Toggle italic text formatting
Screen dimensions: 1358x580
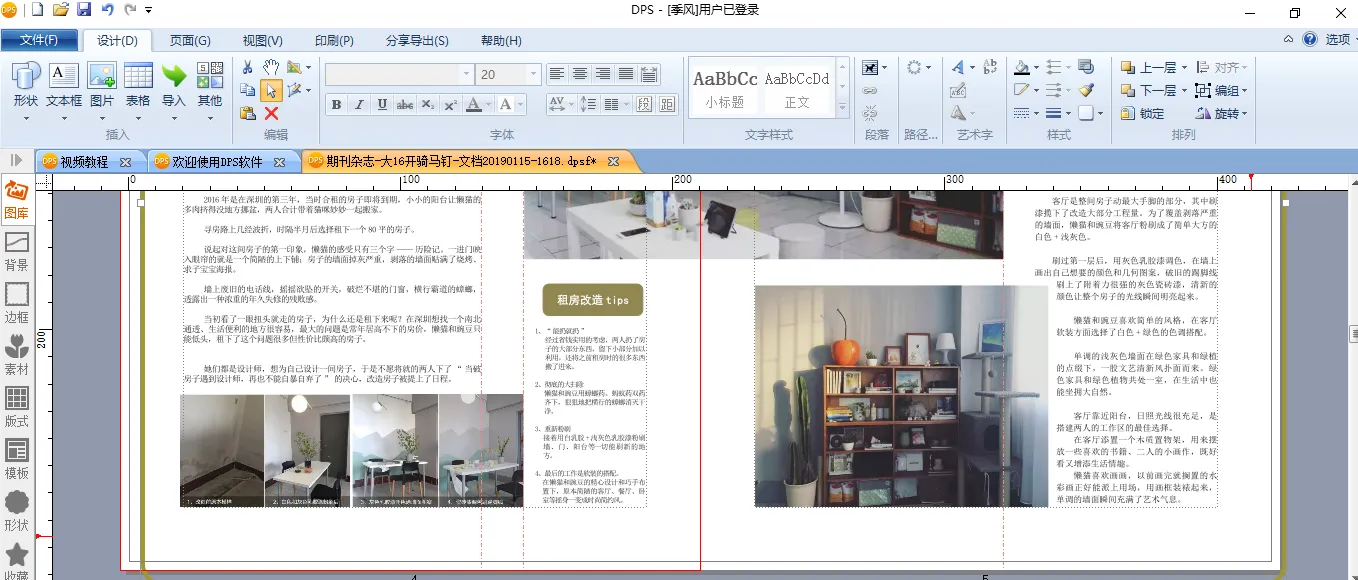[359, 105]
